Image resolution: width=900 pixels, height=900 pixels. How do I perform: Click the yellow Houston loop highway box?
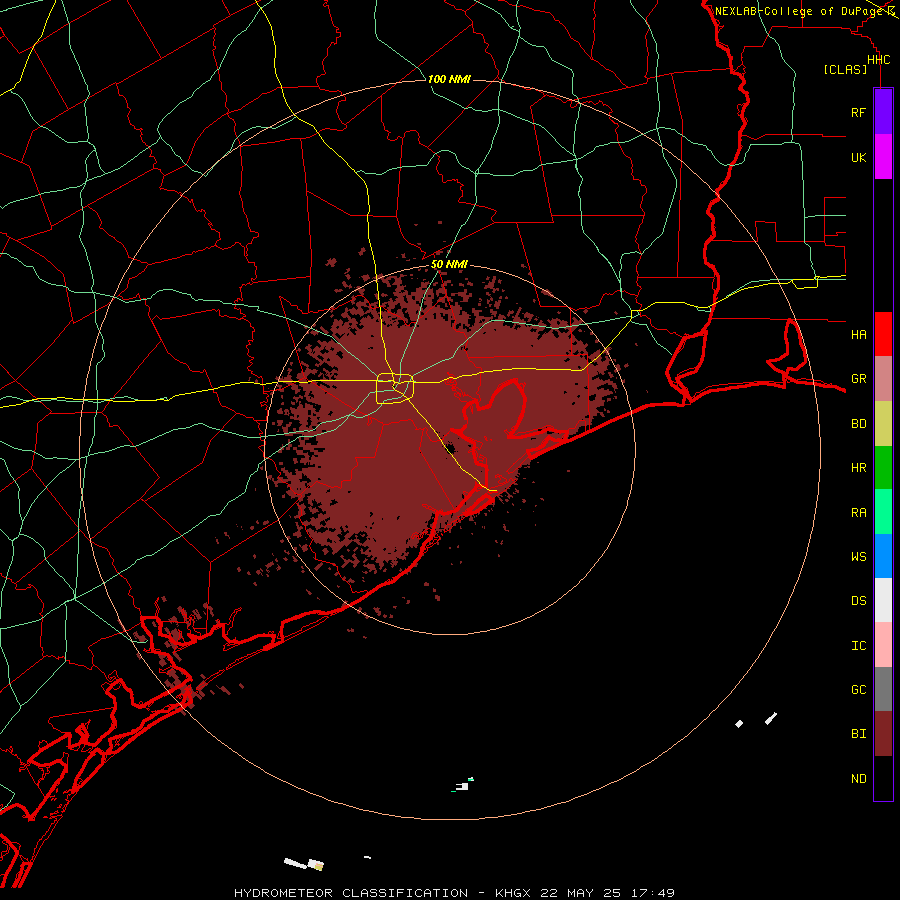click(395, 389)
